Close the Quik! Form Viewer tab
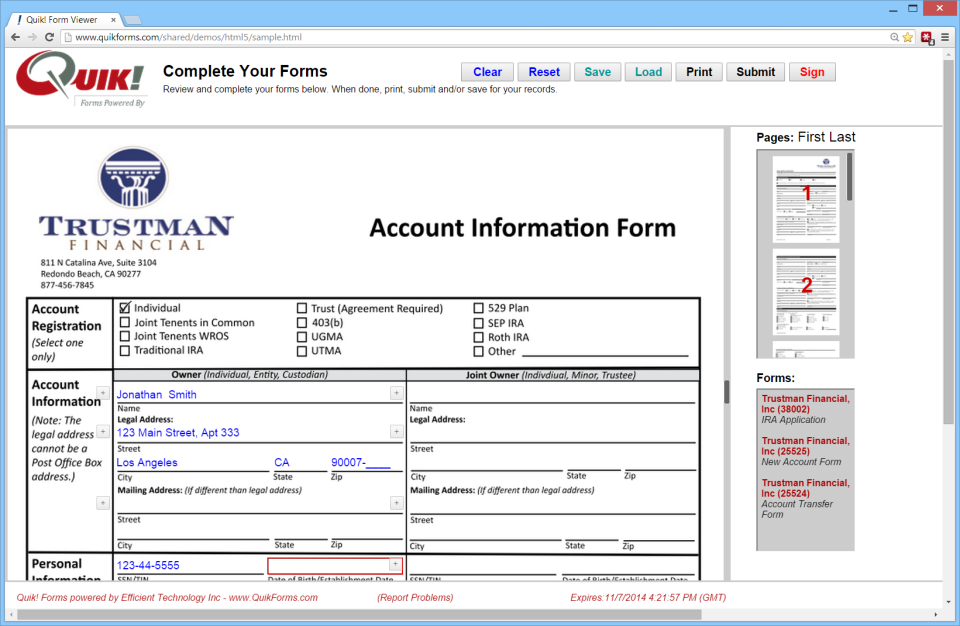 click(x=113, y=20)
